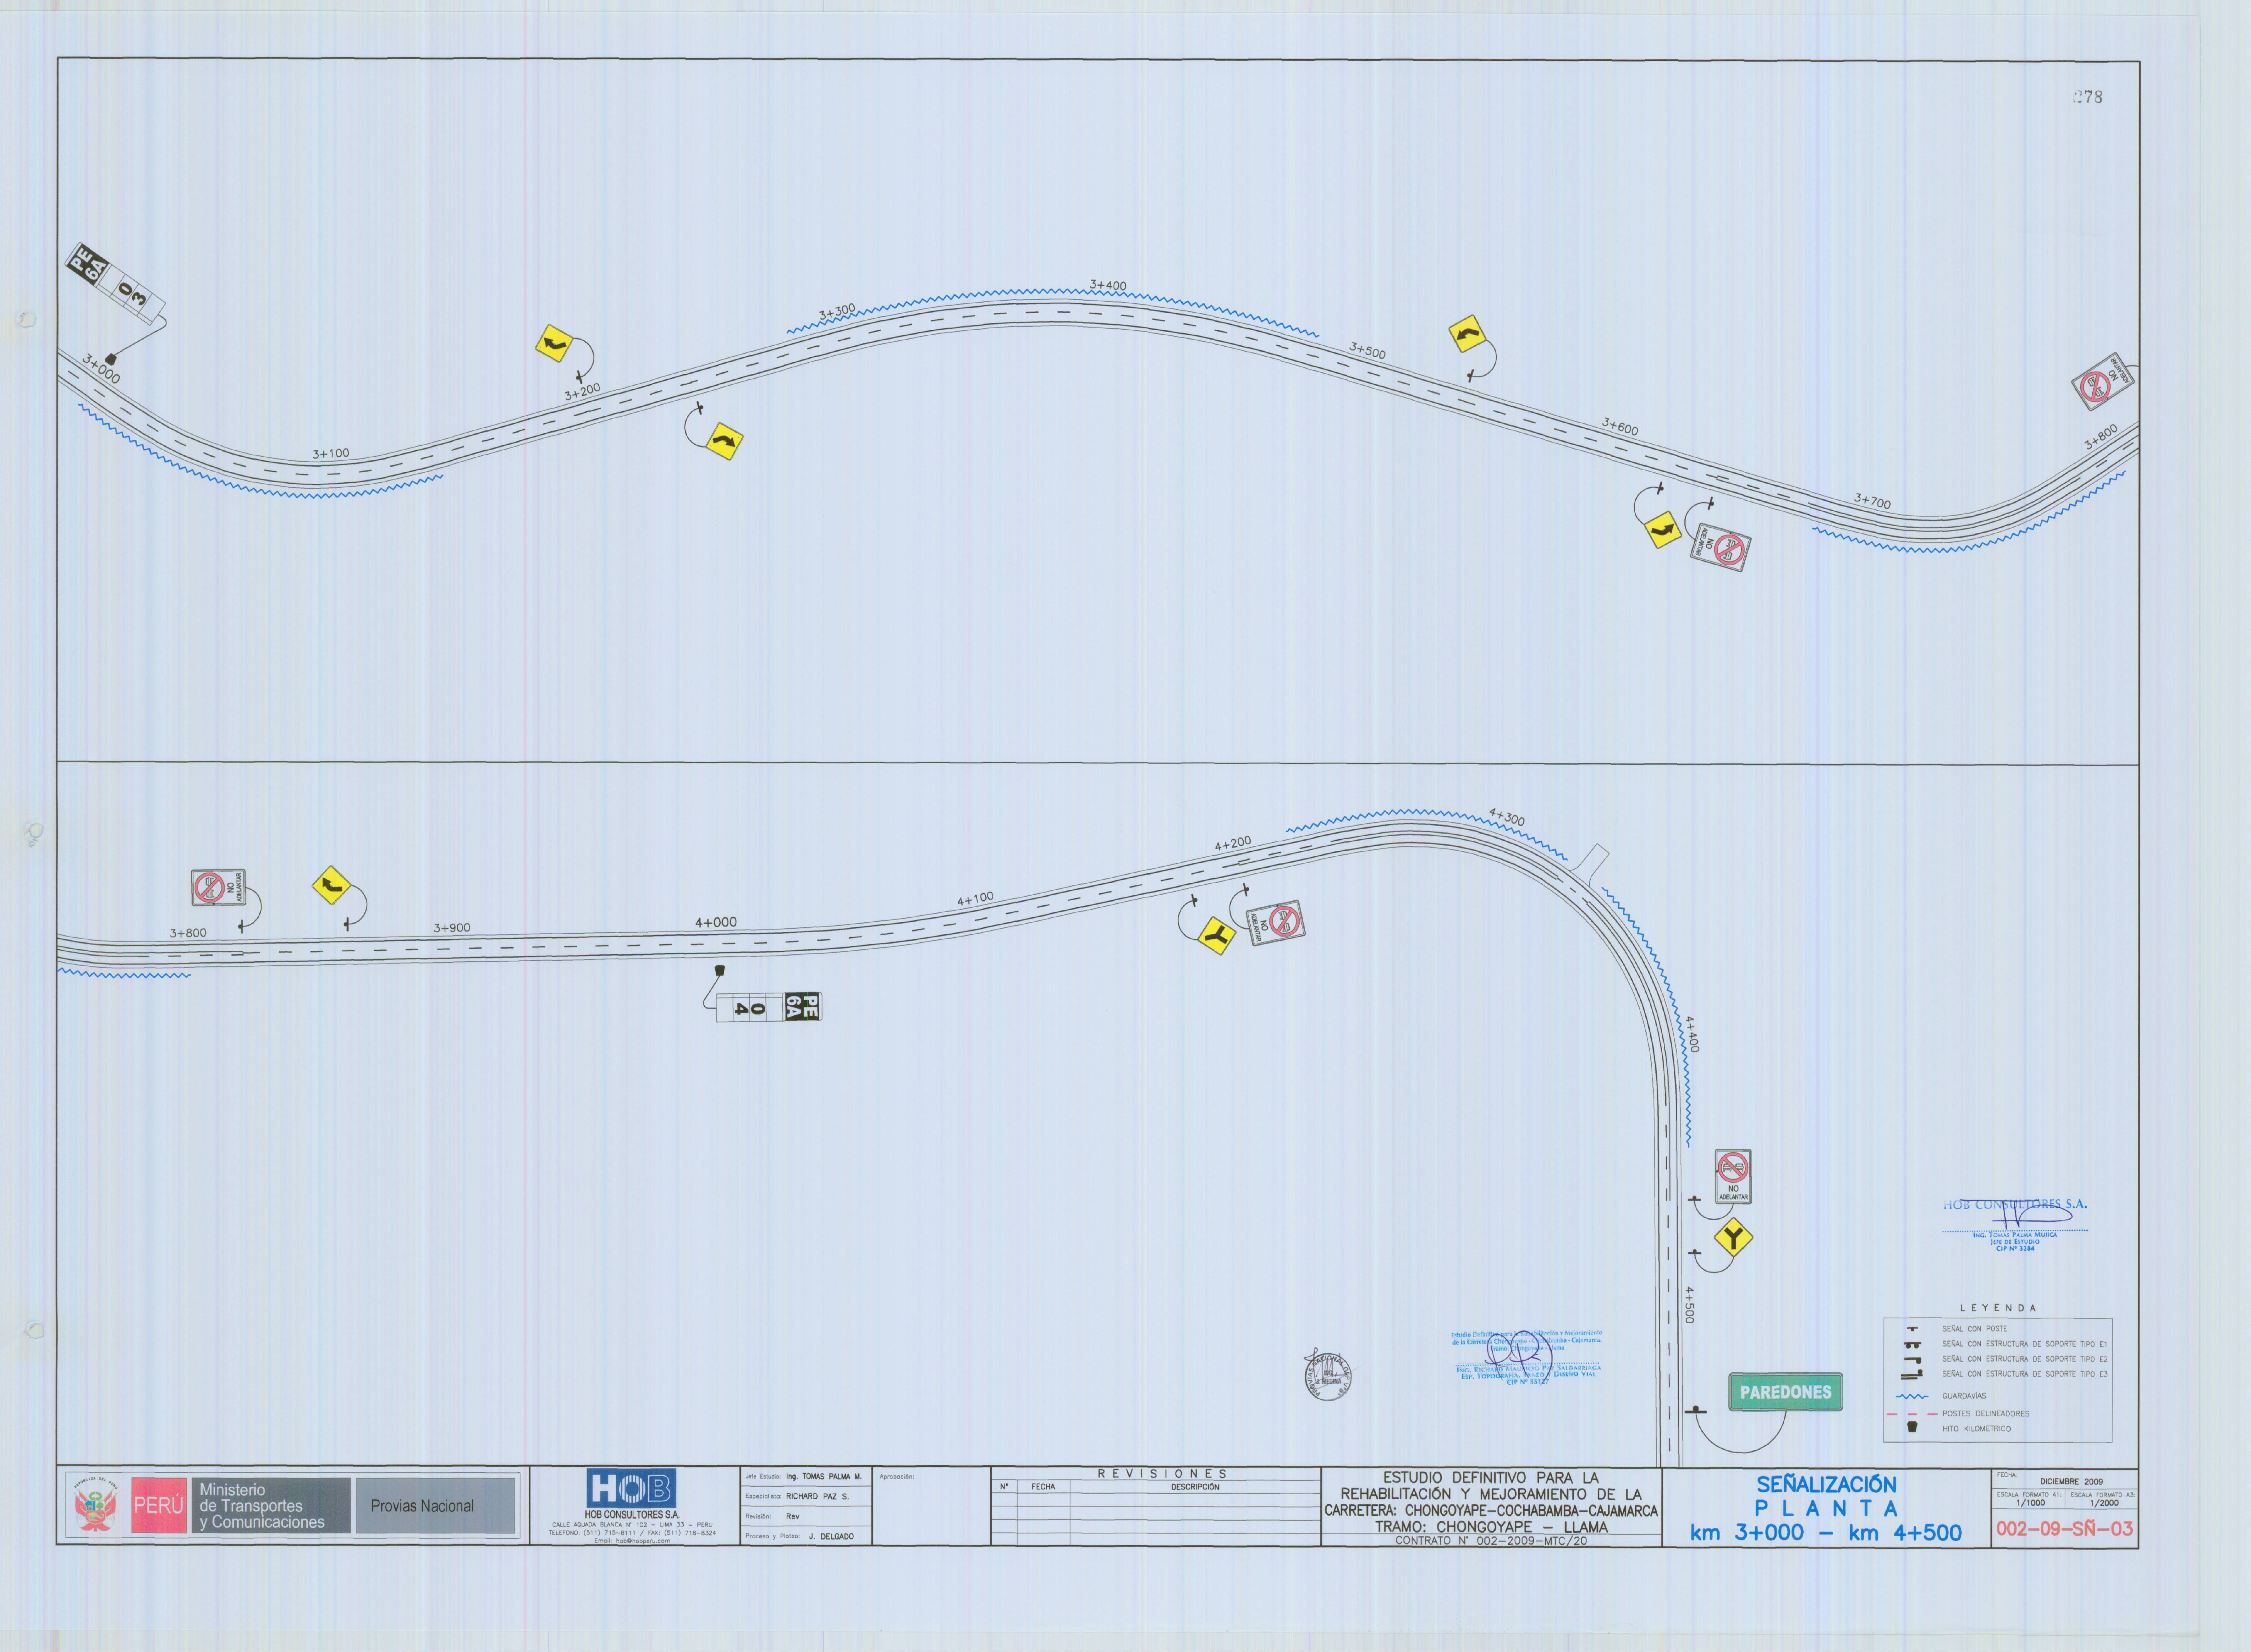Click No Adelantar sign above lower 3+800
Screen dimensions: 2251x1652
pyautogui.click(x=218, y=888)
